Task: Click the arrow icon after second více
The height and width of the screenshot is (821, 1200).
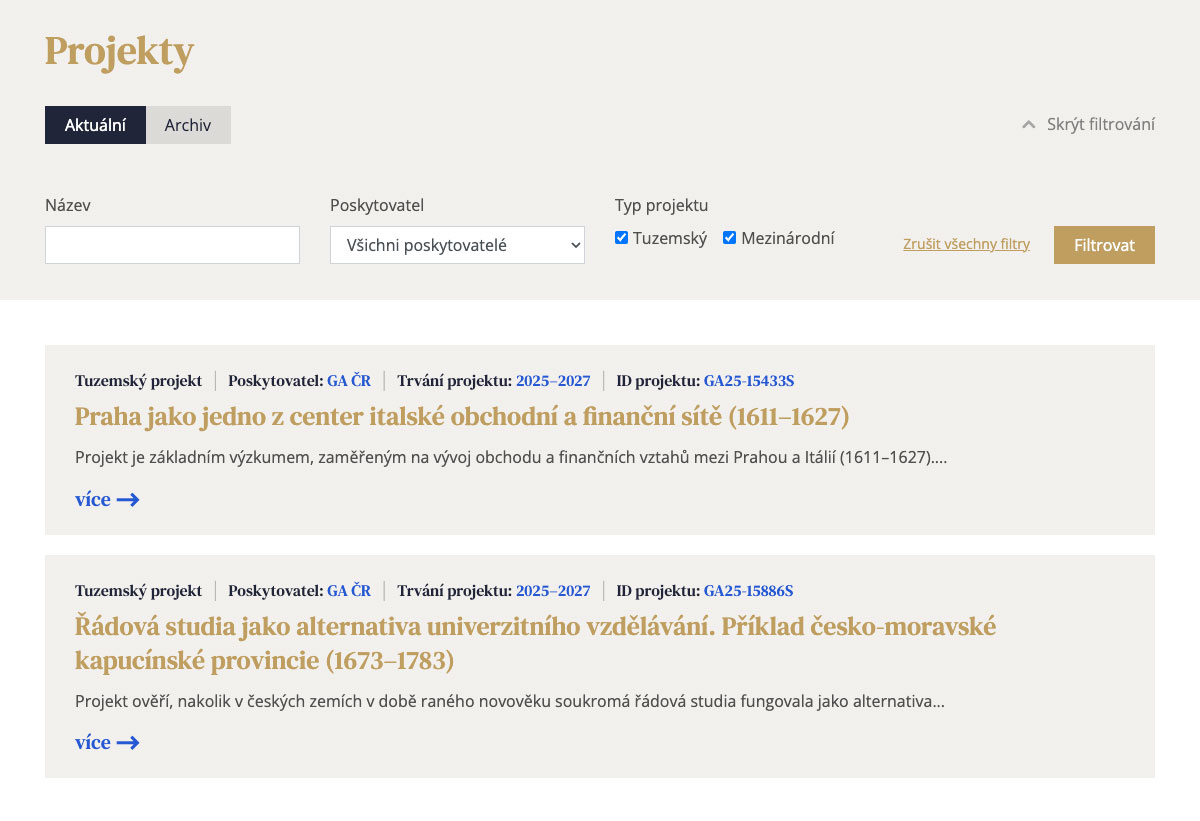Action: point(128,743)
